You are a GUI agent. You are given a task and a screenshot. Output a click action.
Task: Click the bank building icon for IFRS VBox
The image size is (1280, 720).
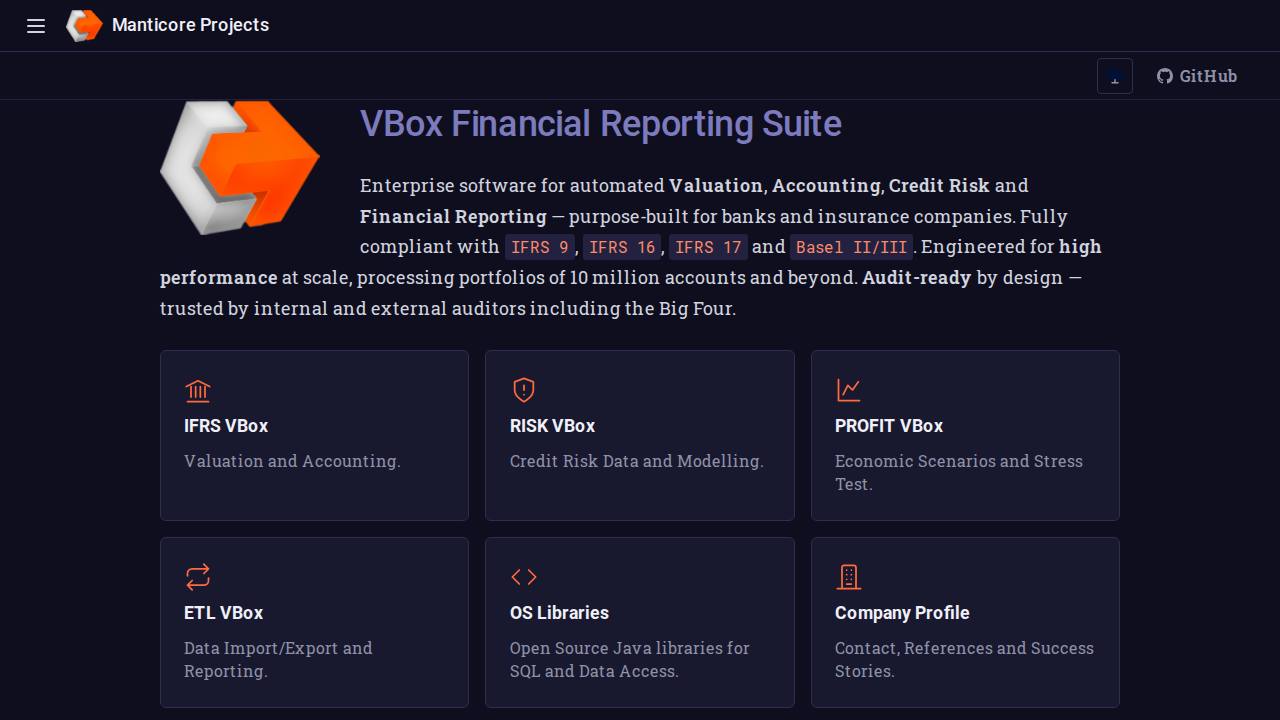[x=198, y=390]
